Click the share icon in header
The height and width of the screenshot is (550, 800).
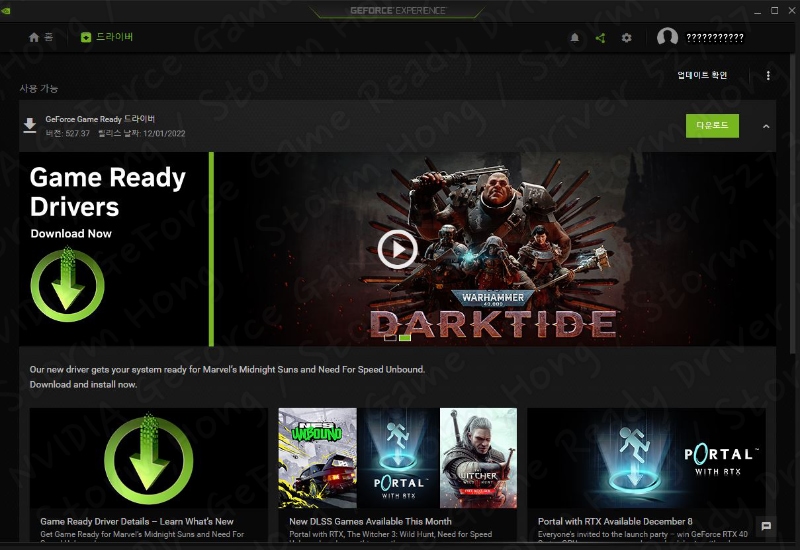[601, 38]
